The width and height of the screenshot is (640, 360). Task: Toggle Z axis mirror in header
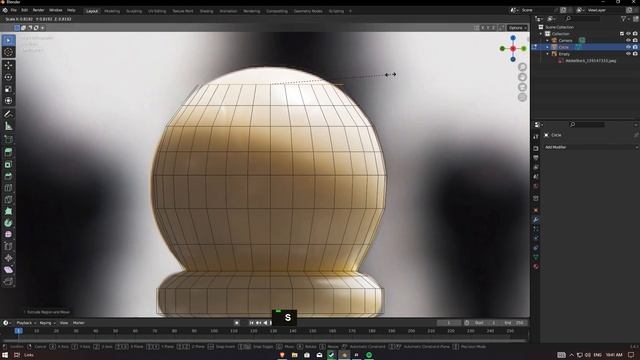tap(494, 28)
